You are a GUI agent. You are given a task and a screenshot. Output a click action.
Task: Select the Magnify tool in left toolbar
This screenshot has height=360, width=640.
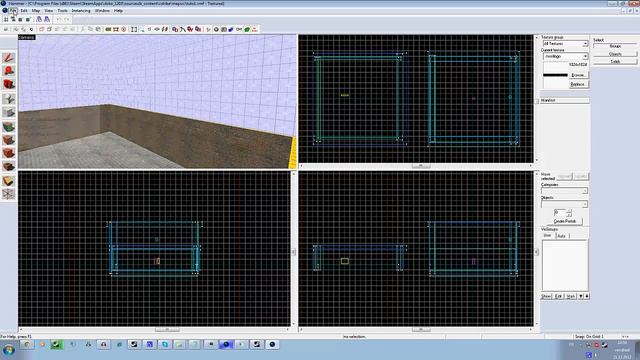[9, 71]
